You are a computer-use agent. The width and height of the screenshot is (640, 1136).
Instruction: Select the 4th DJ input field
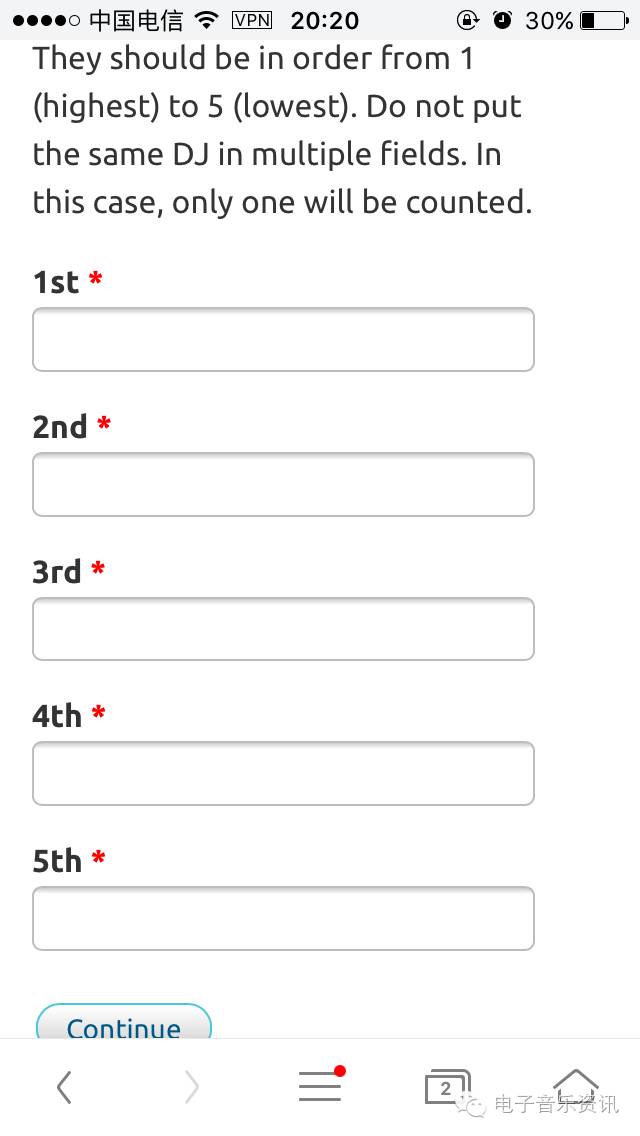(x=283, y=773)
